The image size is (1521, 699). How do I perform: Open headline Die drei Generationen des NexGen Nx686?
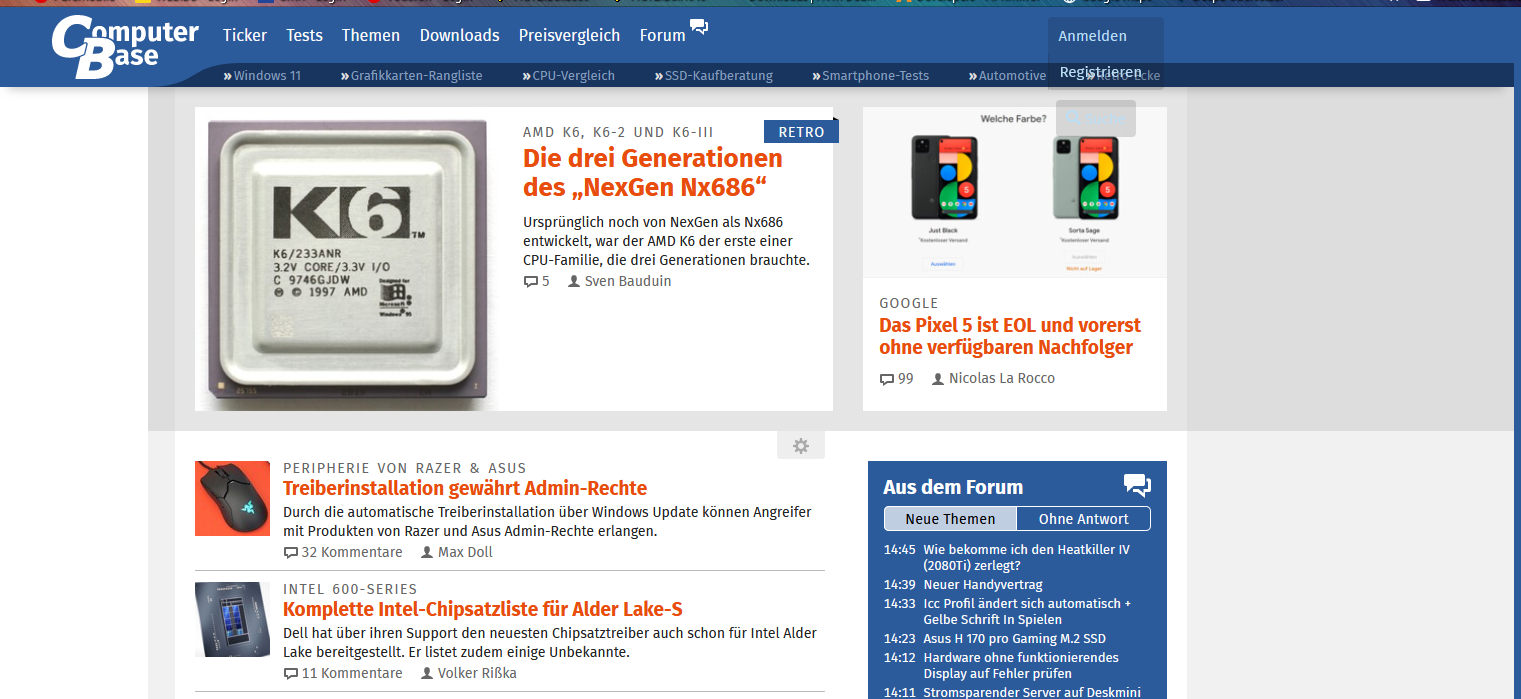653,173
